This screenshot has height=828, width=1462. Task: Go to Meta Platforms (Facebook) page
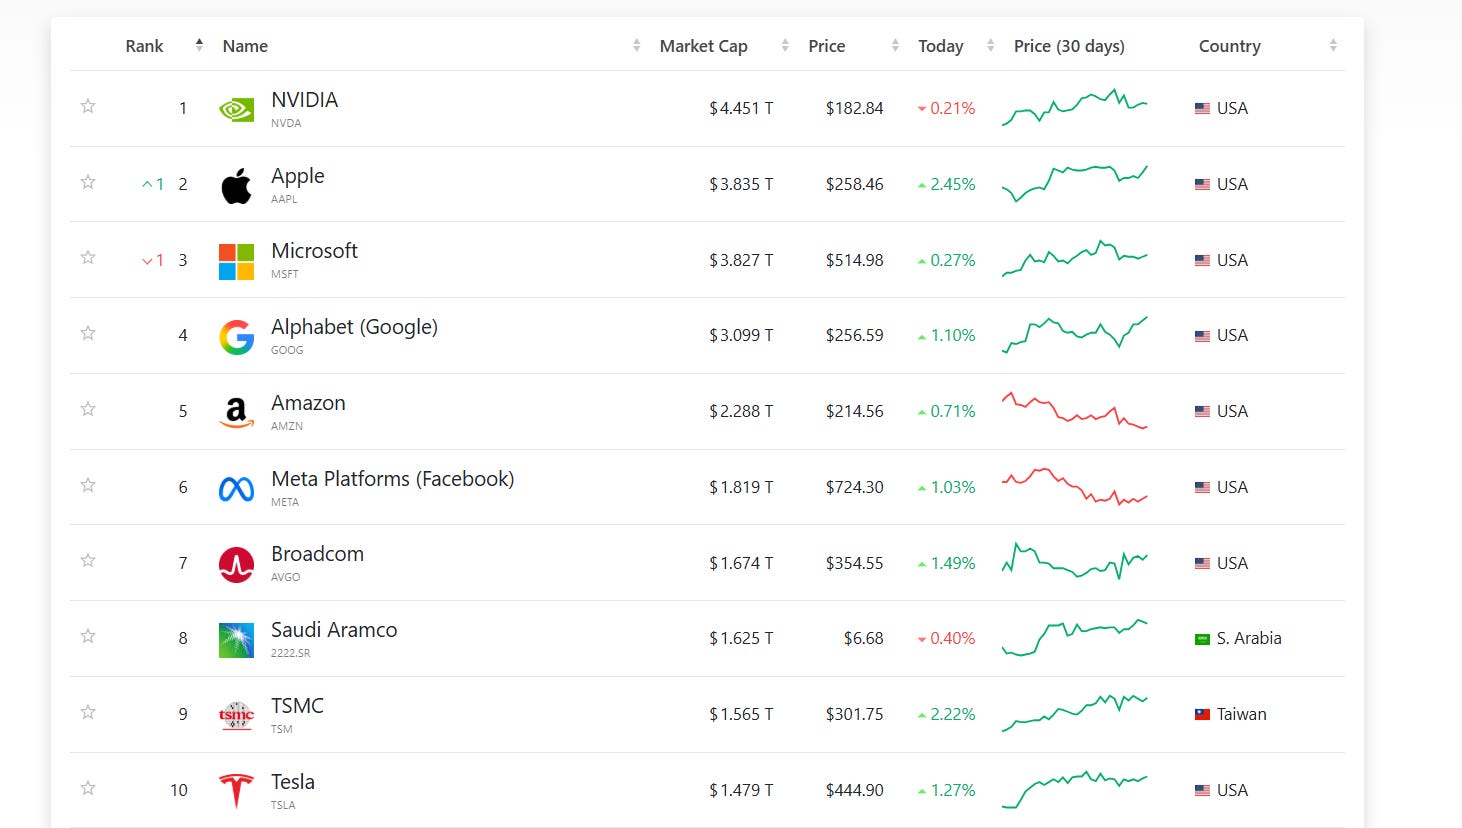(x=393, y=479)
